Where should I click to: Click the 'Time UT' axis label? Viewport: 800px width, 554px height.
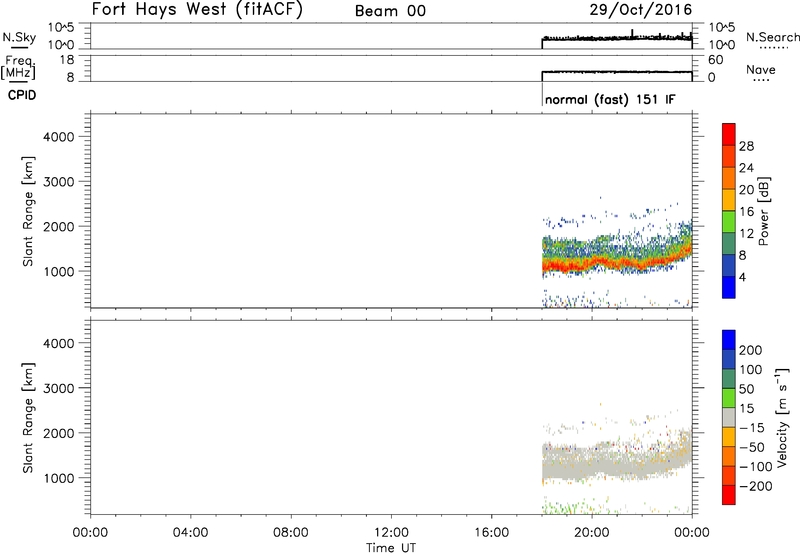(391, 548)
